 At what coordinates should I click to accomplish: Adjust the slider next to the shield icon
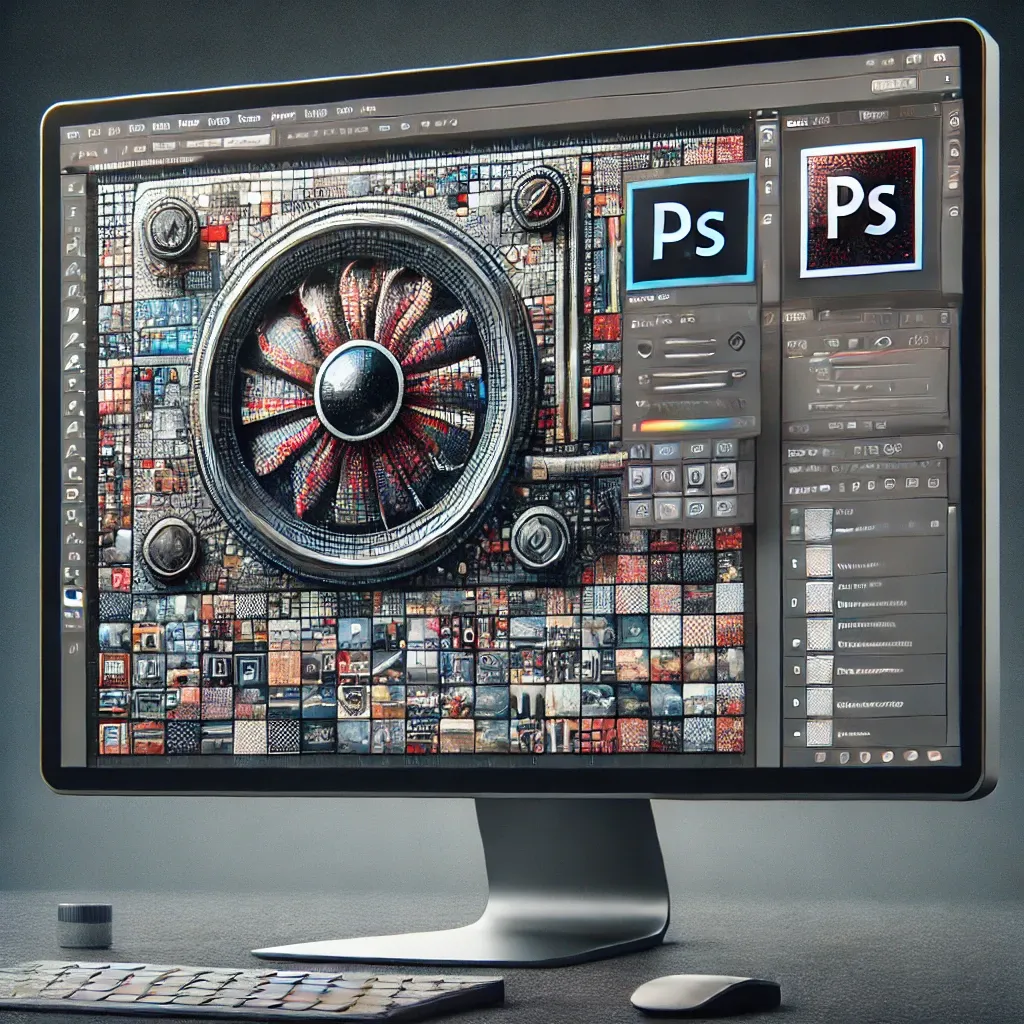pyautogui.click(x=690, y=348)
